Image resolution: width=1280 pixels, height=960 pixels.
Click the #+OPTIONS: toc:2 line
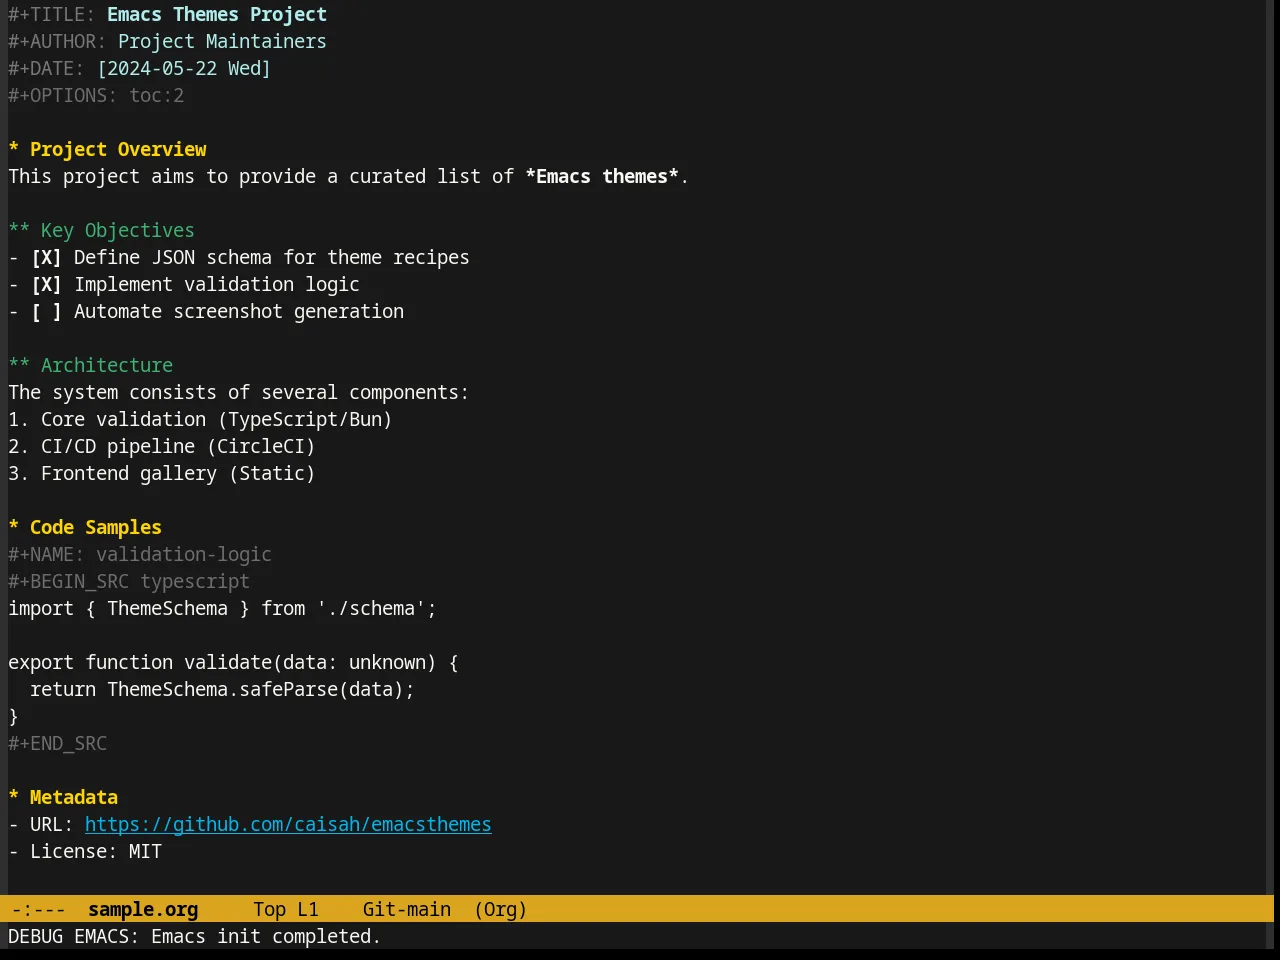pos(96,96)
